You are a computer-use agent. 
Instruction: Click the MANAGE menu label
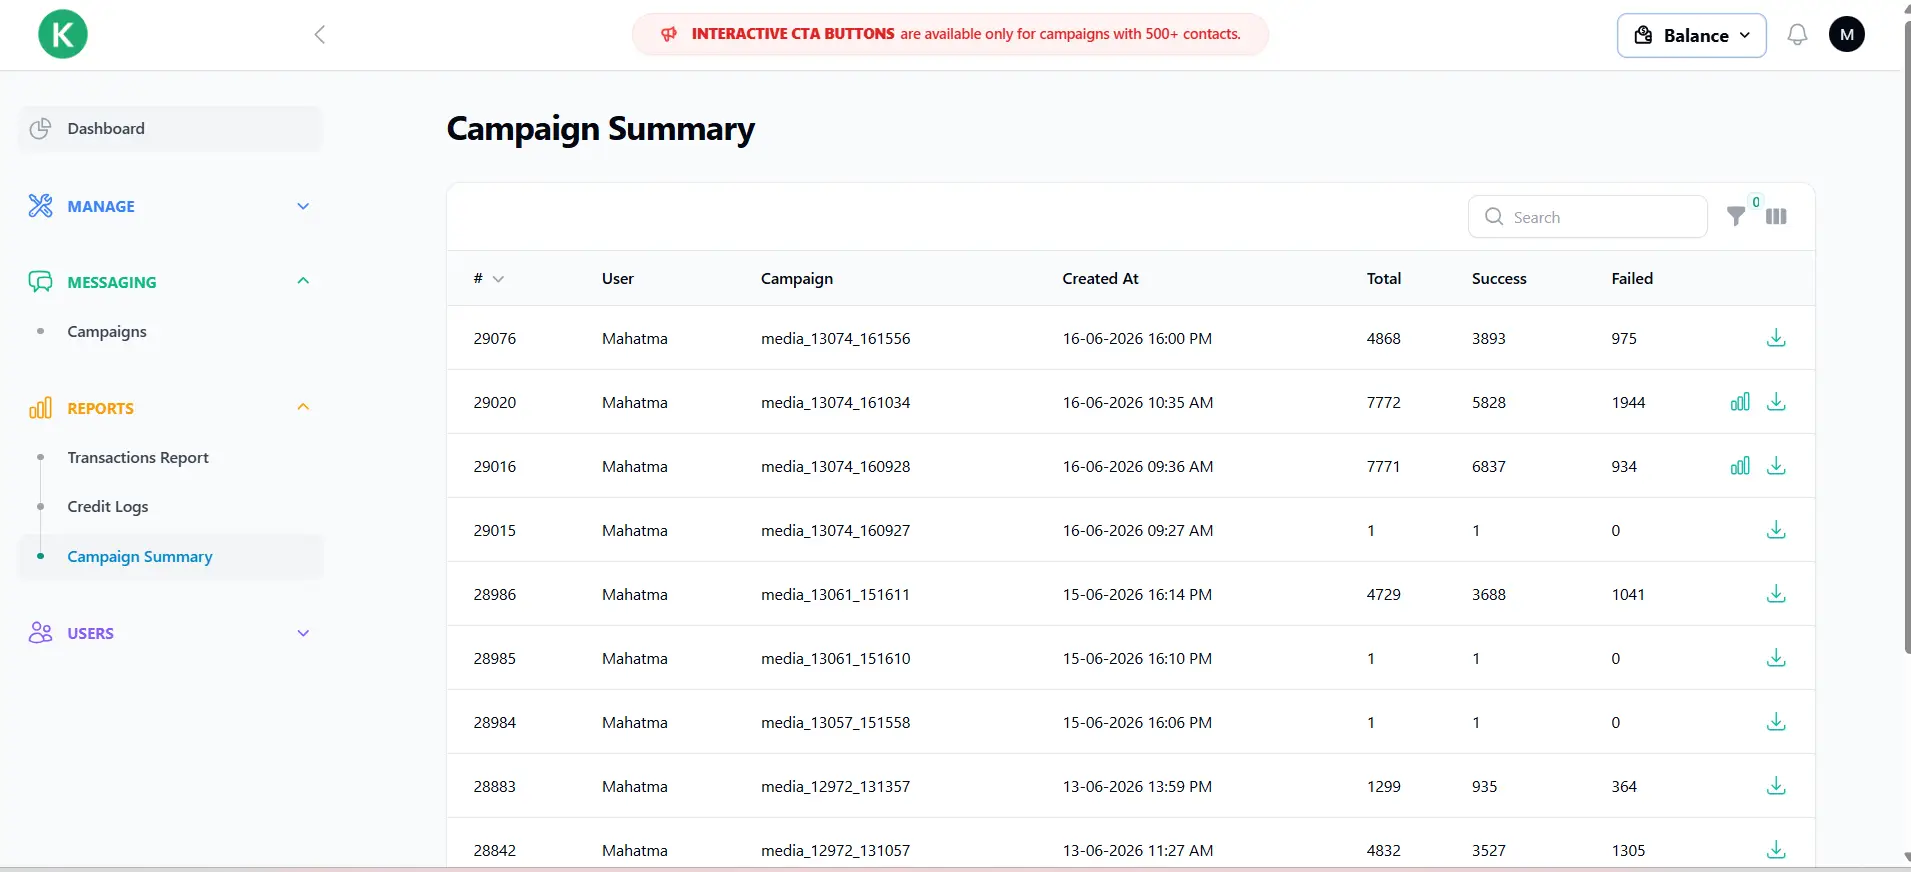101,207
